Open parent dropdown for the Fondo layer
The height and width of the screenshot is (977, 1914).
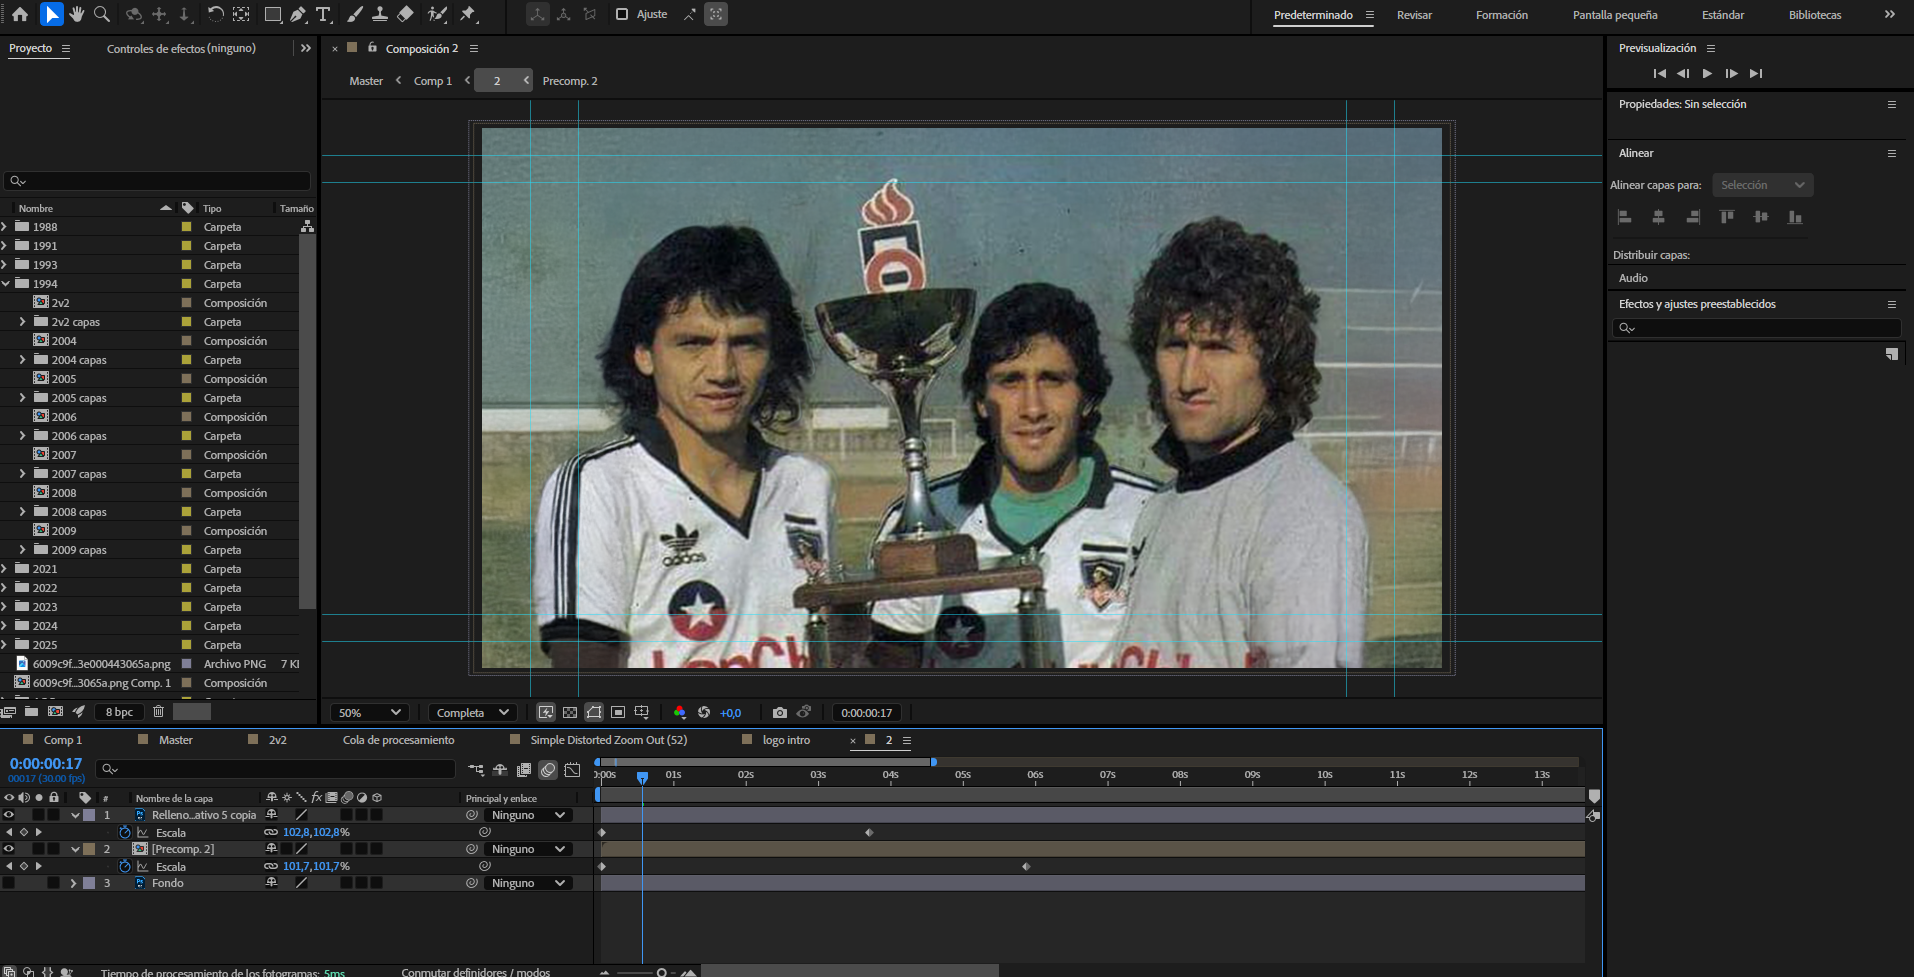[x=529, y=883]
